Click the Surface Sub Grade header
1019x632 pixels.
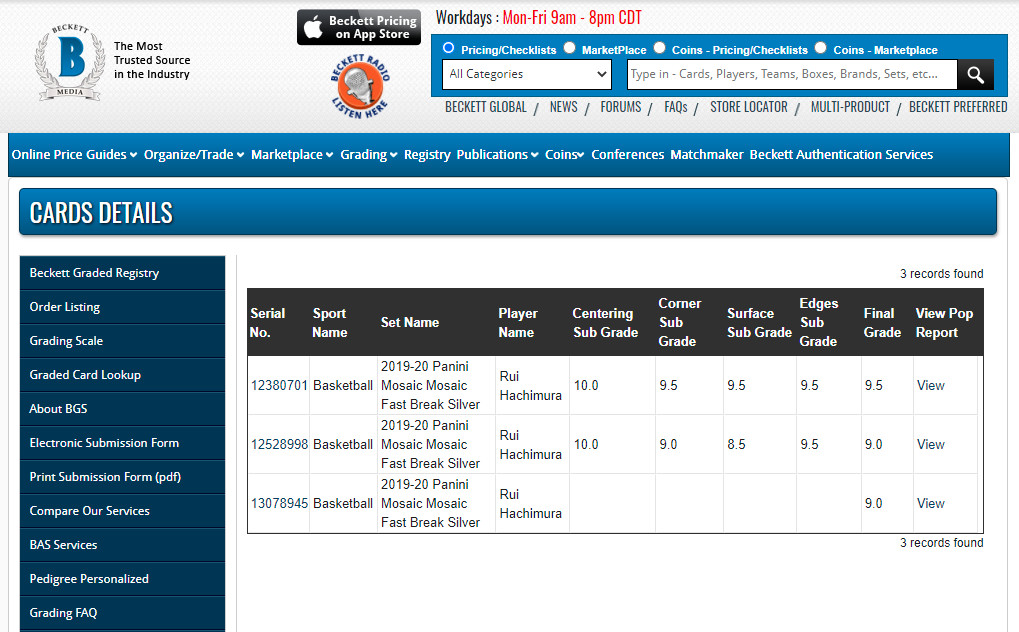(759, 323)
